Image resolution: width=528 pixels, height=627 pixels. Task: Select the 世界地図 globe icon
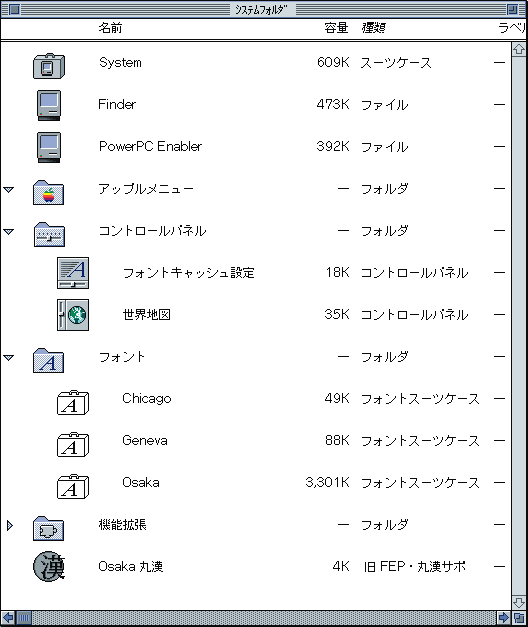pyautogui.click(x=73, y=315)
